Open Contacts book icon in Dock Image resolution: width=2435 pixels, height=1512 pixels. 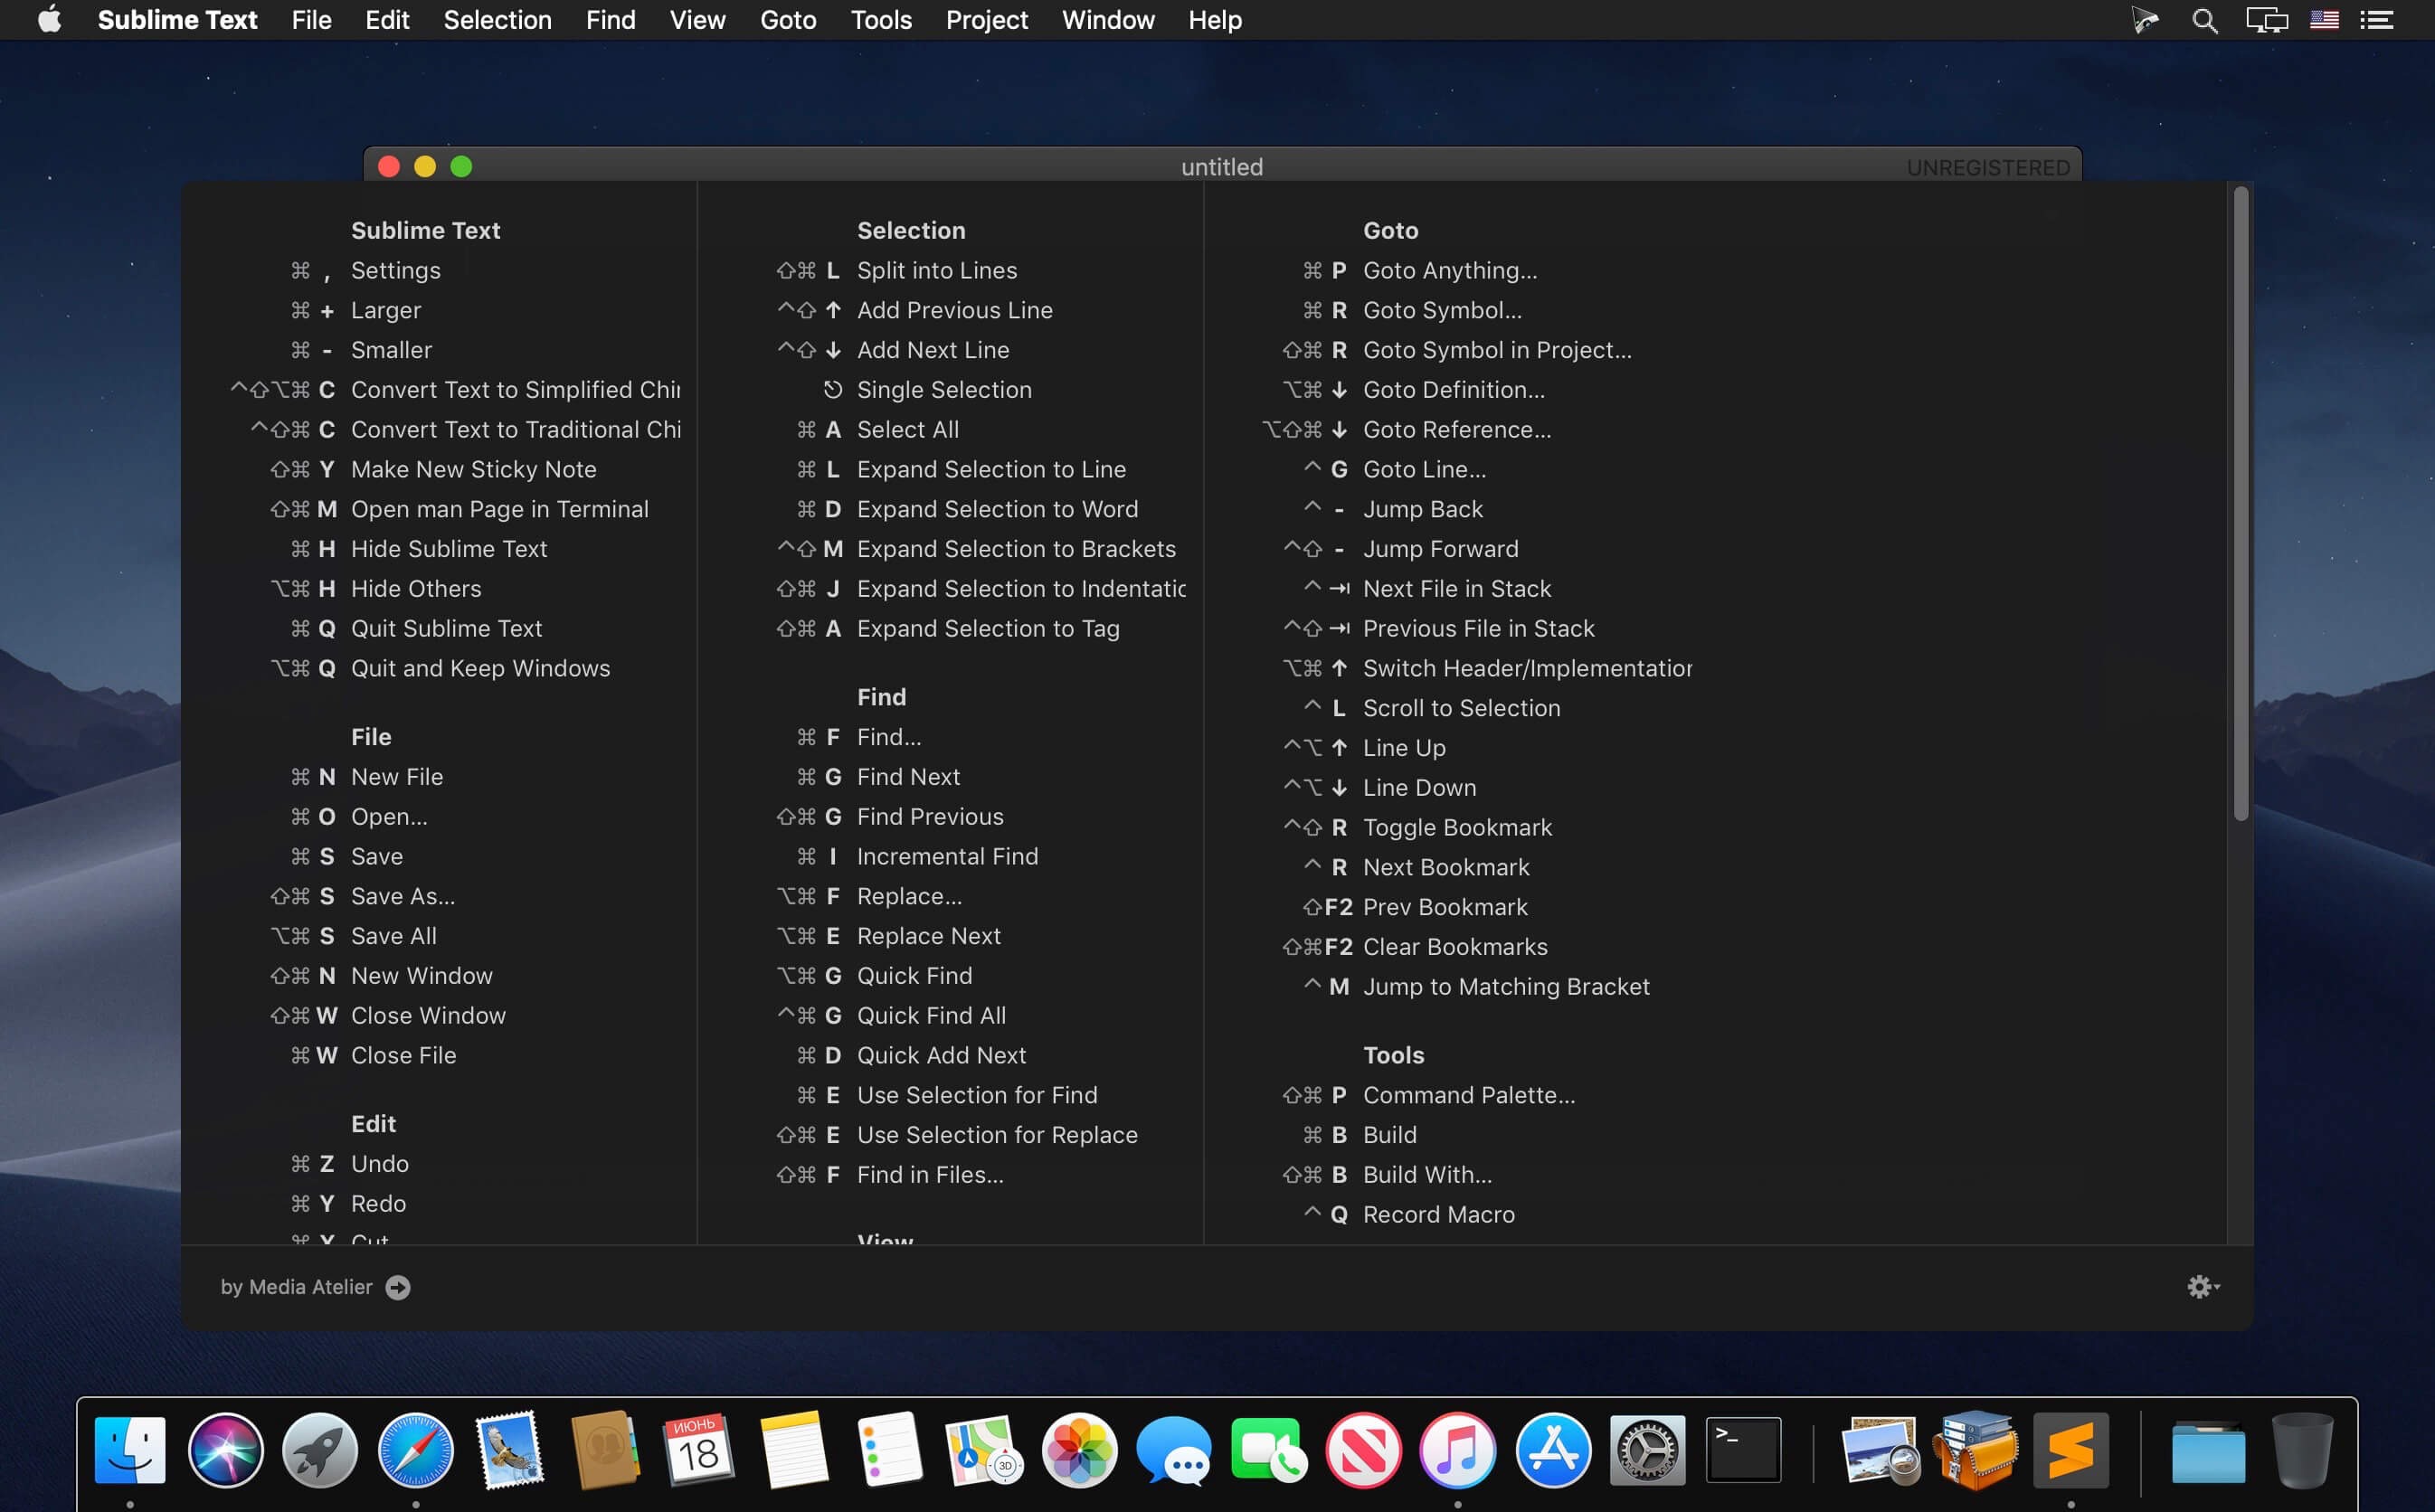click(x=604, y=1450)
